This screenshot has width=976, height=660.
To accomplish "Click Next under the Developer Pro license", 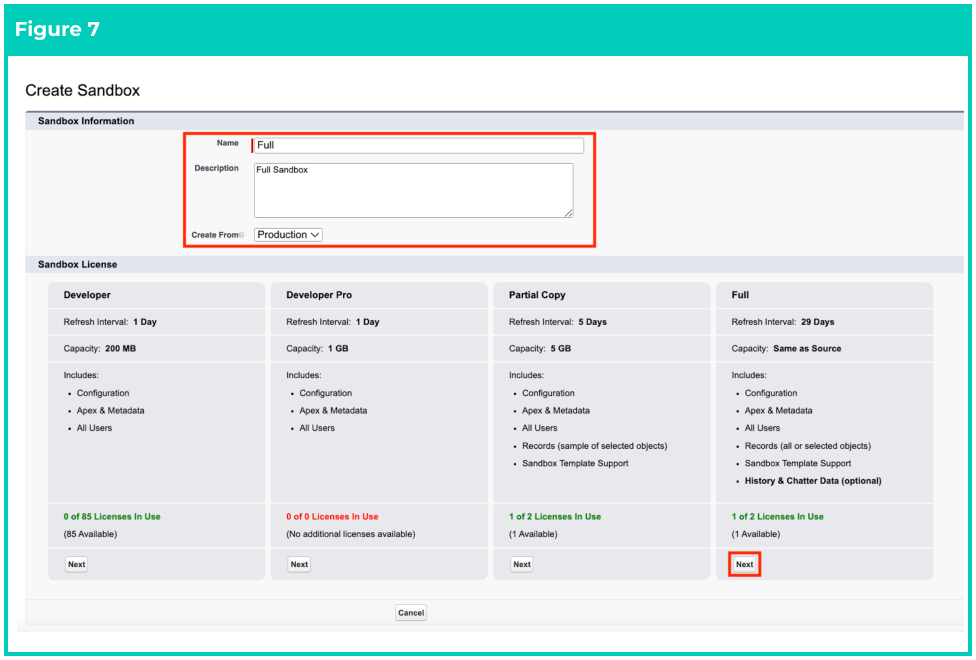I will click(x=299, y=564).
